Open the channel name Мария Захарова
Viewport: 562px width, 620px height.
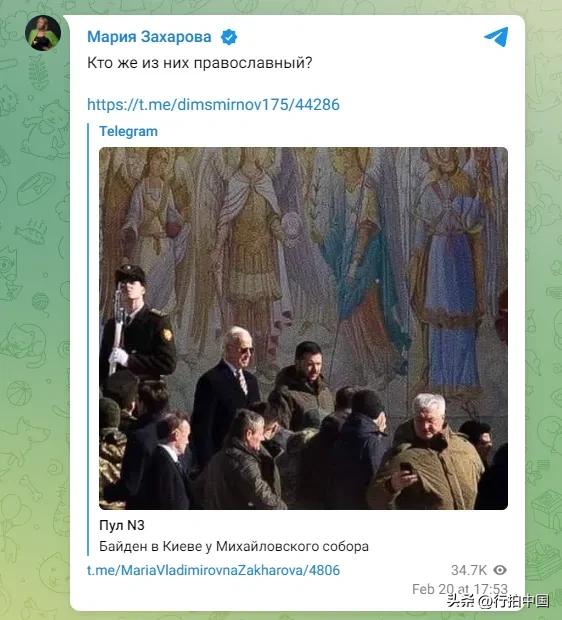[149, 37]
